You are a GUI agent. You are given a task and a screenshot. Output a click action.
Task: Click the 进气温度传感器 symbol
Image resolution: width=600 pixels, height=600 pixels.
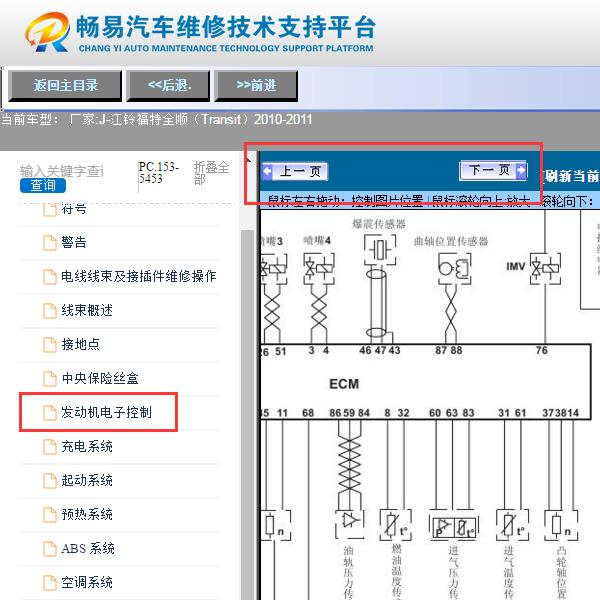[512, 525]
